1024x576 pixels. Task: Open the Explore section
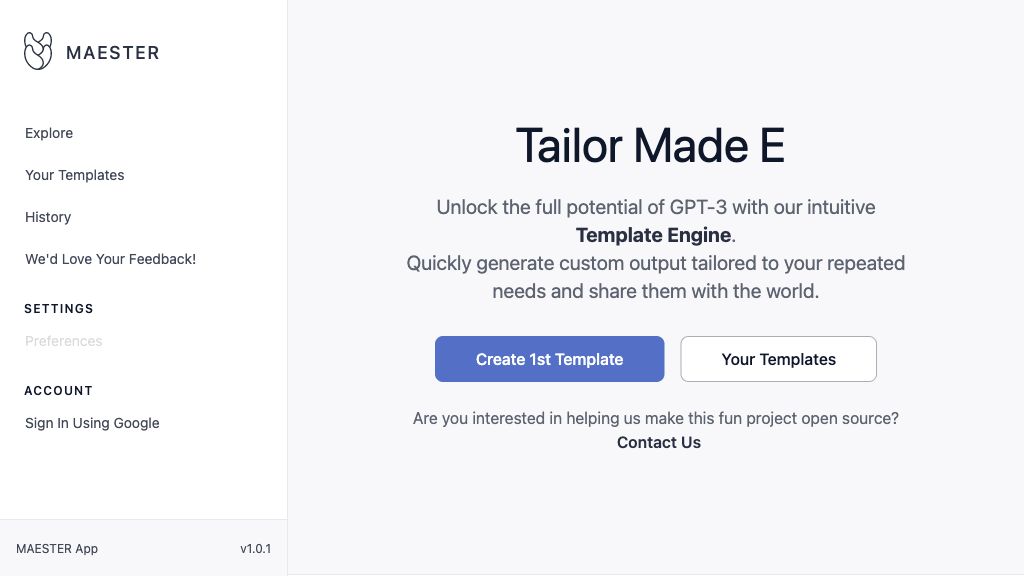tap(48, 133)
